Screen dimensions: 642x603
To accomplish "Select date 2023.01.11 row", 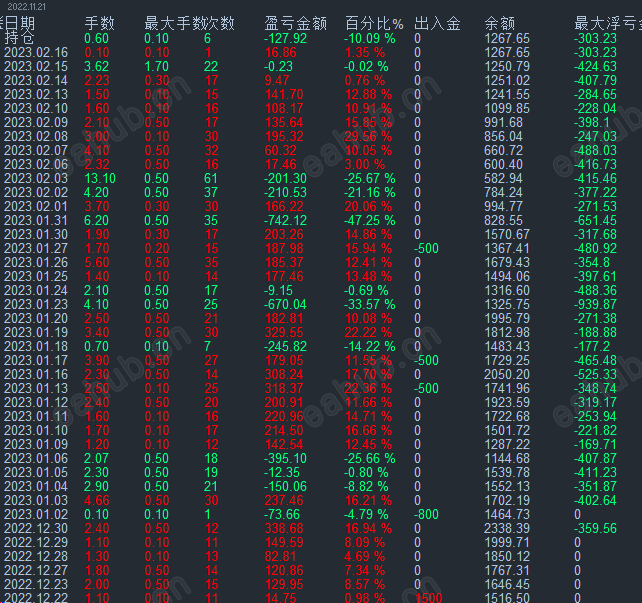I will coord(36,416).
